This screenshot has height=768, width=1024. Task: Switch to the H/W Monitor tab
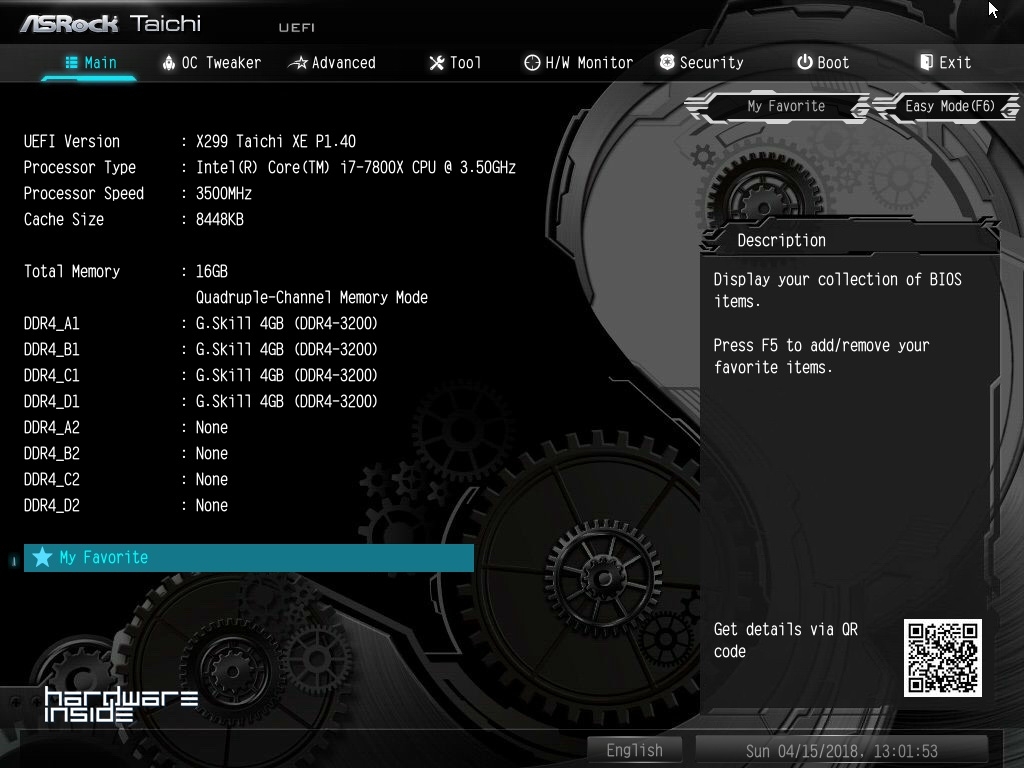click(579, 63)
